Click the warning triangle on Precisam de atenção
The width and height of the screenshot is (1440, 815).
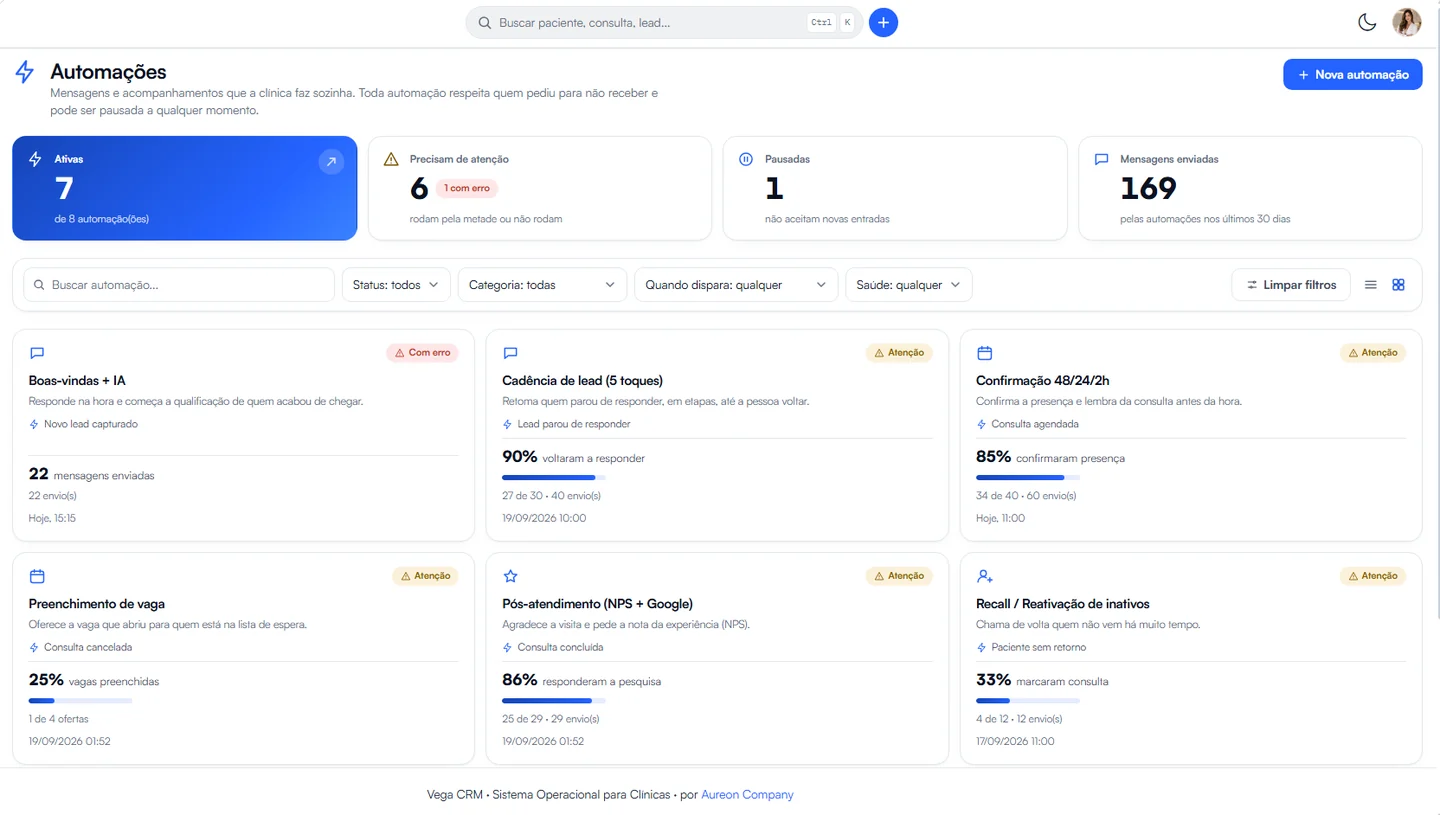point(391,159)
